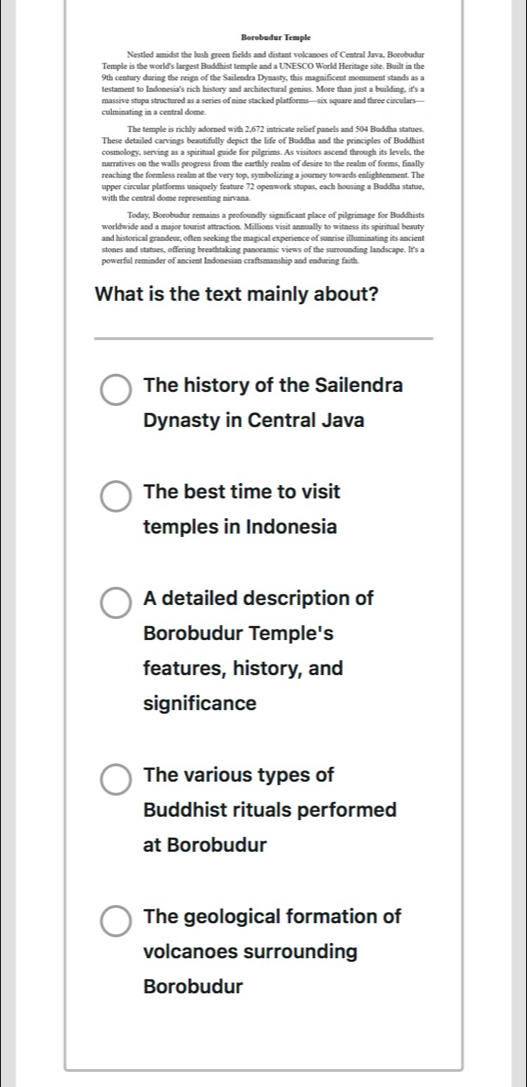Image resolution: width=527 pixels, height=1087 pixels.
Task: Click the 'Dynasty in Central Java' answer line
Action: pyautogui.click(x=253, y=421)
